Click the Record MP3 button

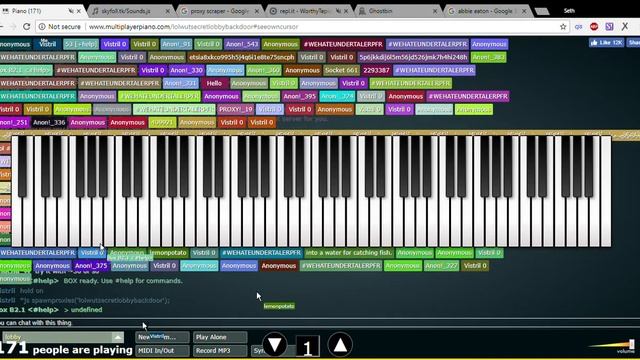pyautogui.click(x=220, y=351)
